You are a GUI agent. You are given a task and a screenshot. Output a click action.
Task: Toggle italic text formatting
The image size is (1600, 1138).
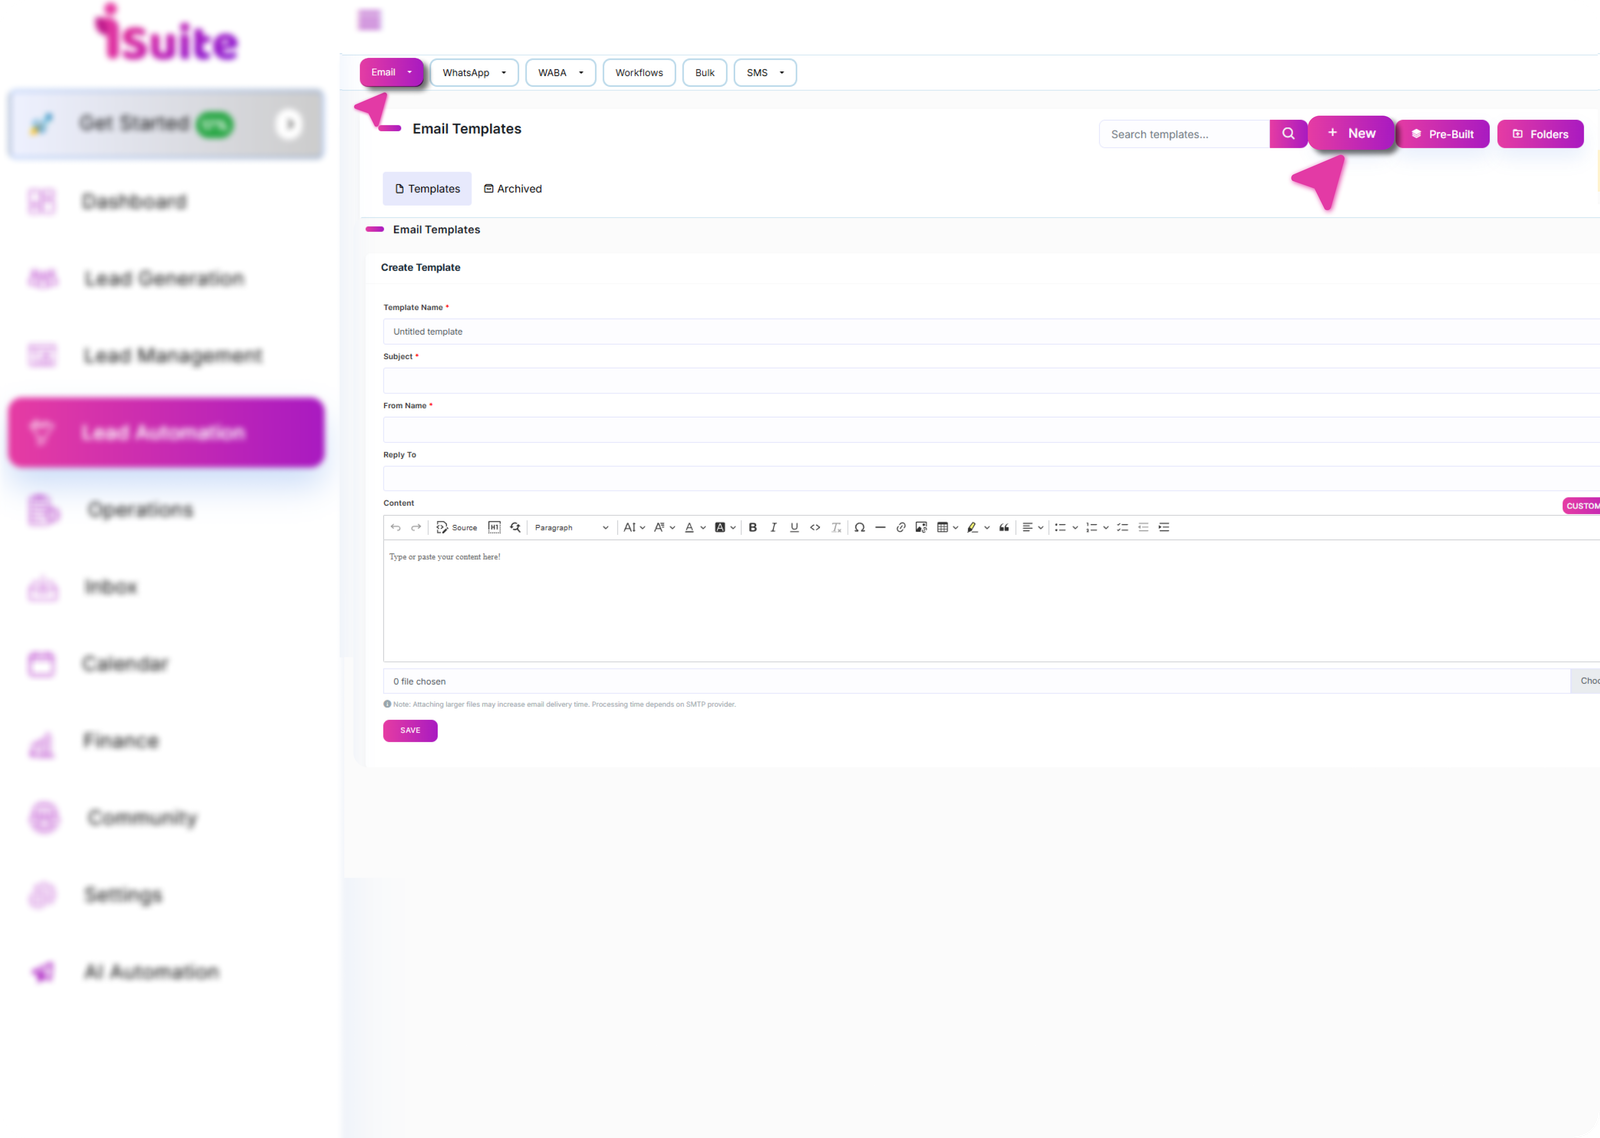pos(774,527)
